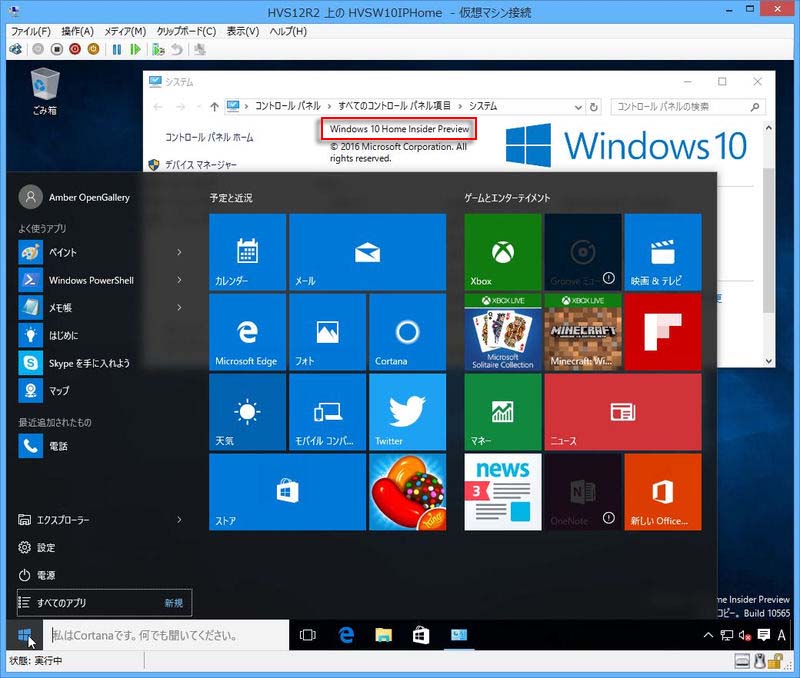Image resolution: width=800 pixels, height=678 pixels.
Task: Click the volume icon in system tray
Action: pyautogui.click(x=745, y=635)
